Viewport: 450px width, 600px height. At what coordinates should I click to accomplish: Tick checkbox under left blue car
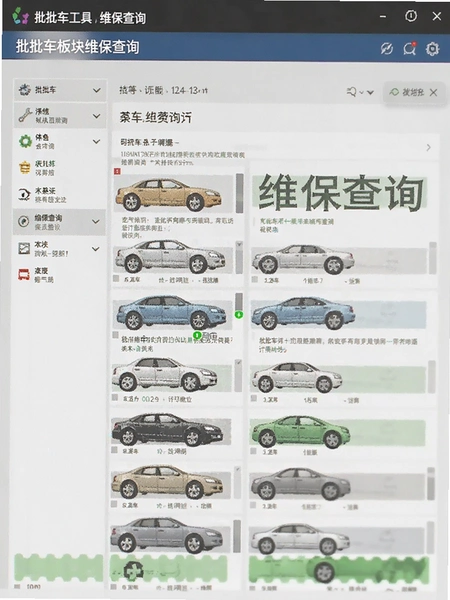pos(115,335)
